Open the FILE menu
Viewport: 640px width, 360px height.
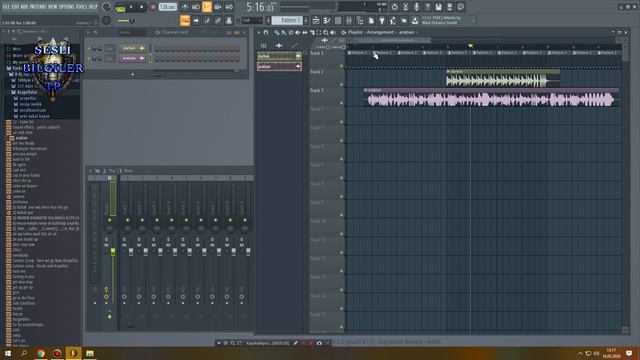click(6, 7)
